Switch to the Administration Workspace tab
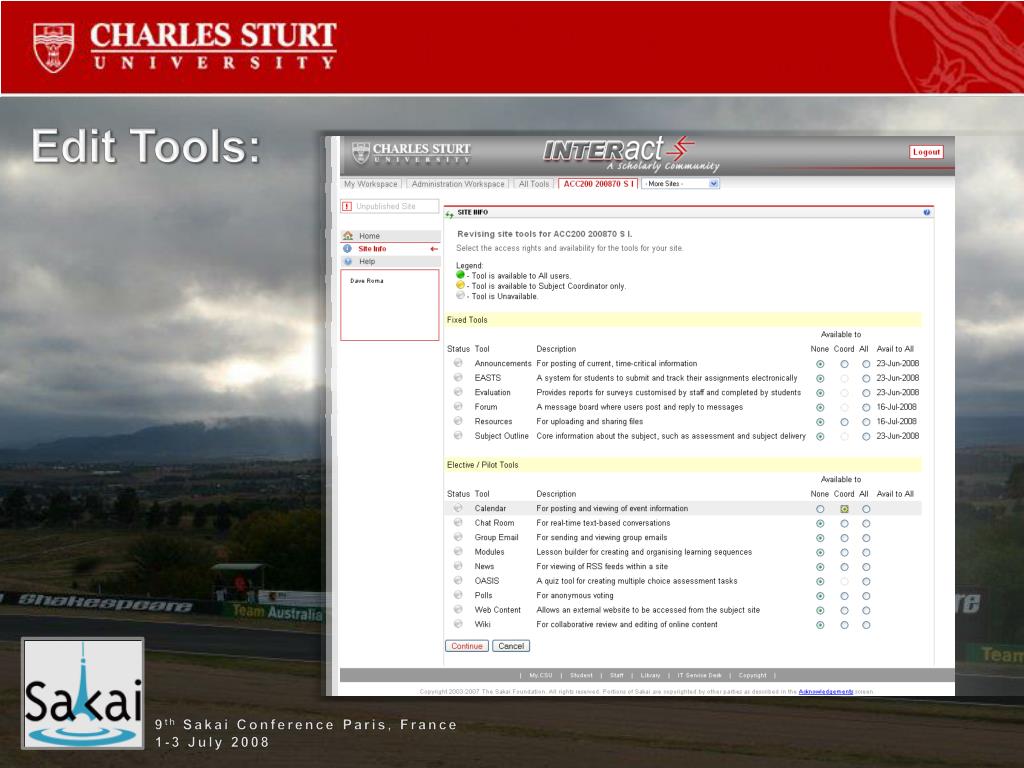 click(458, 184)
